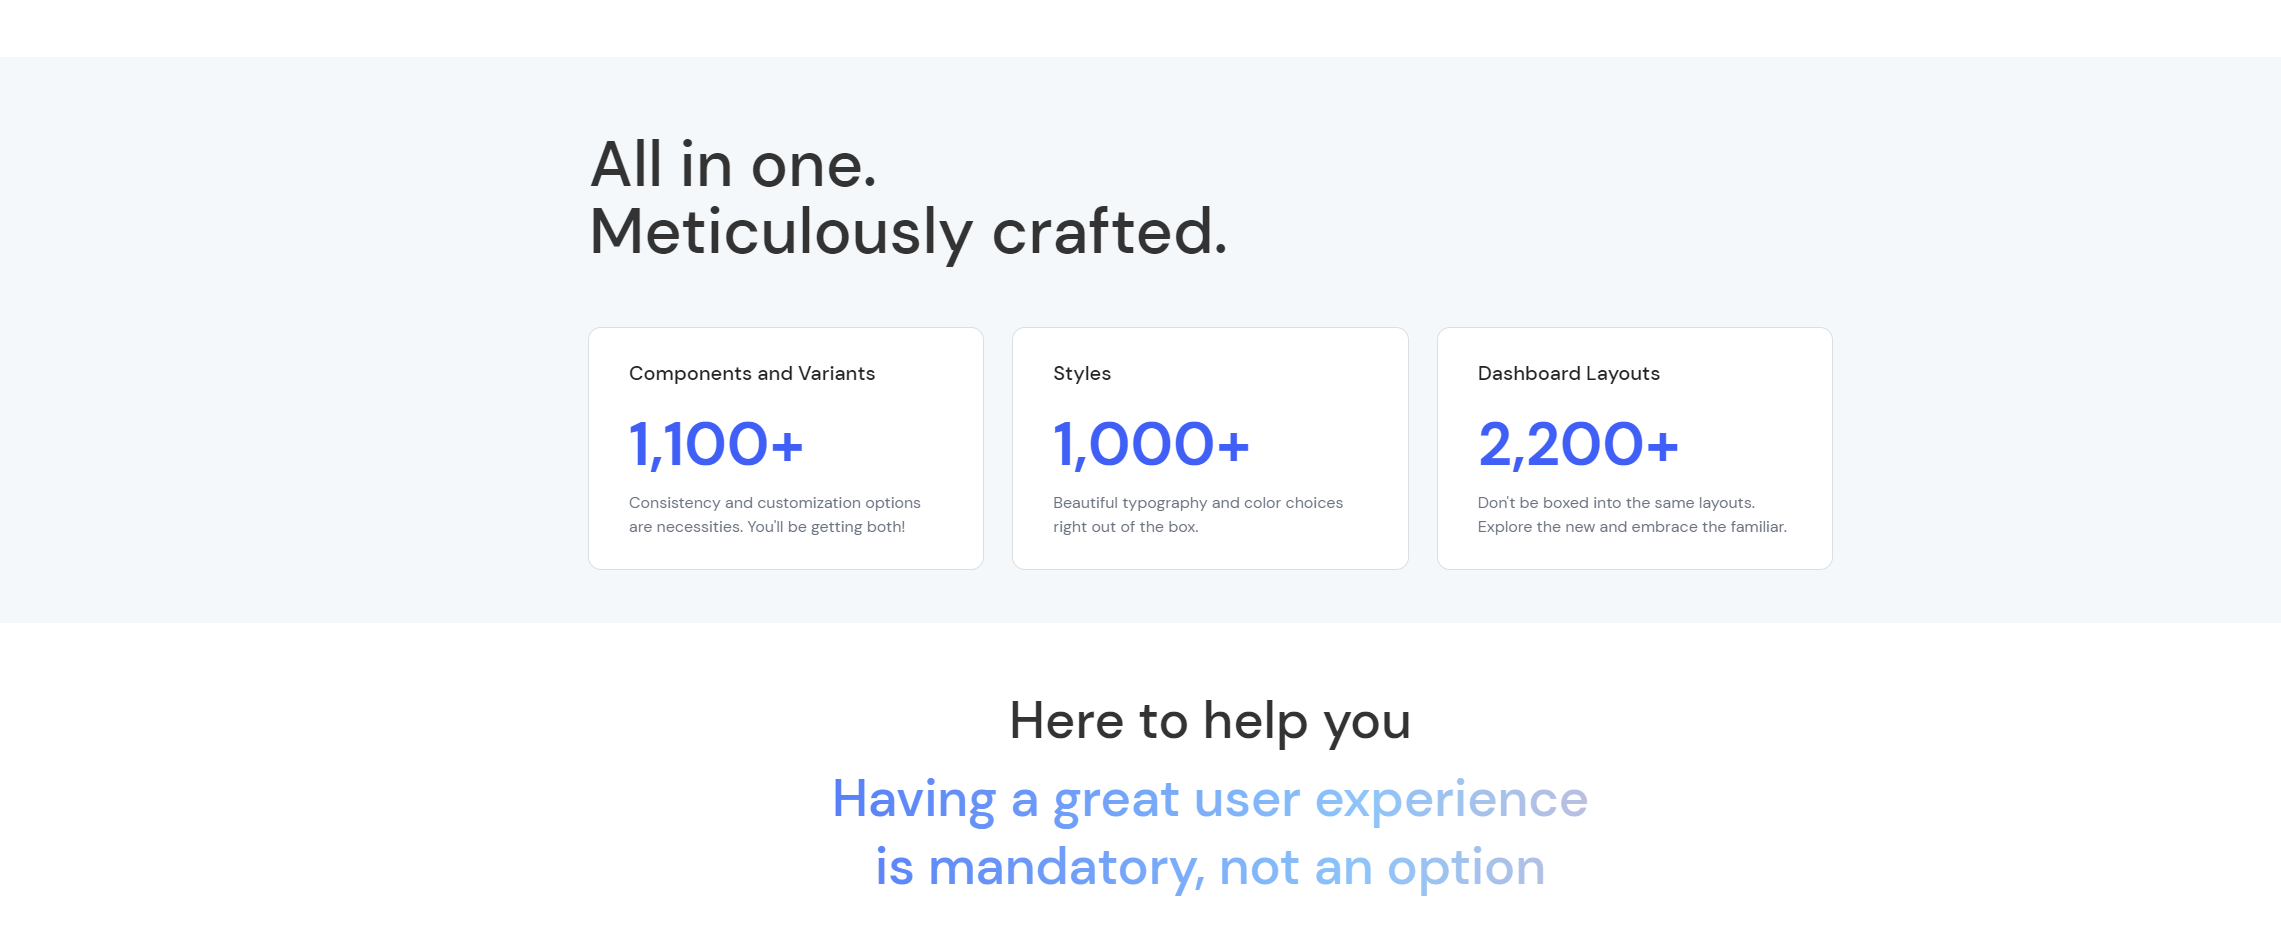Click the word "option" in the gradient headline
Image resolution: width=2281 pixels, height=942 pixels.
pyautogui.click(x=1465, y=867)
